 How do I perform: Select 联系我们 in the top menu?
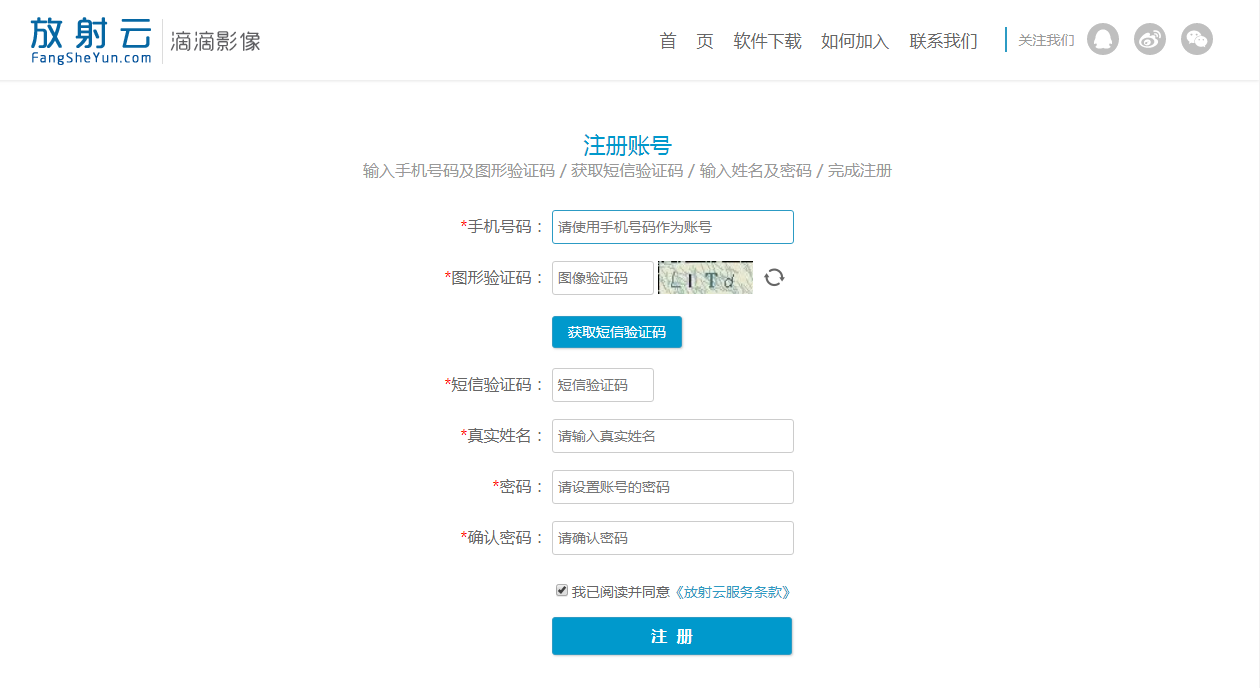tap(943, 41)
